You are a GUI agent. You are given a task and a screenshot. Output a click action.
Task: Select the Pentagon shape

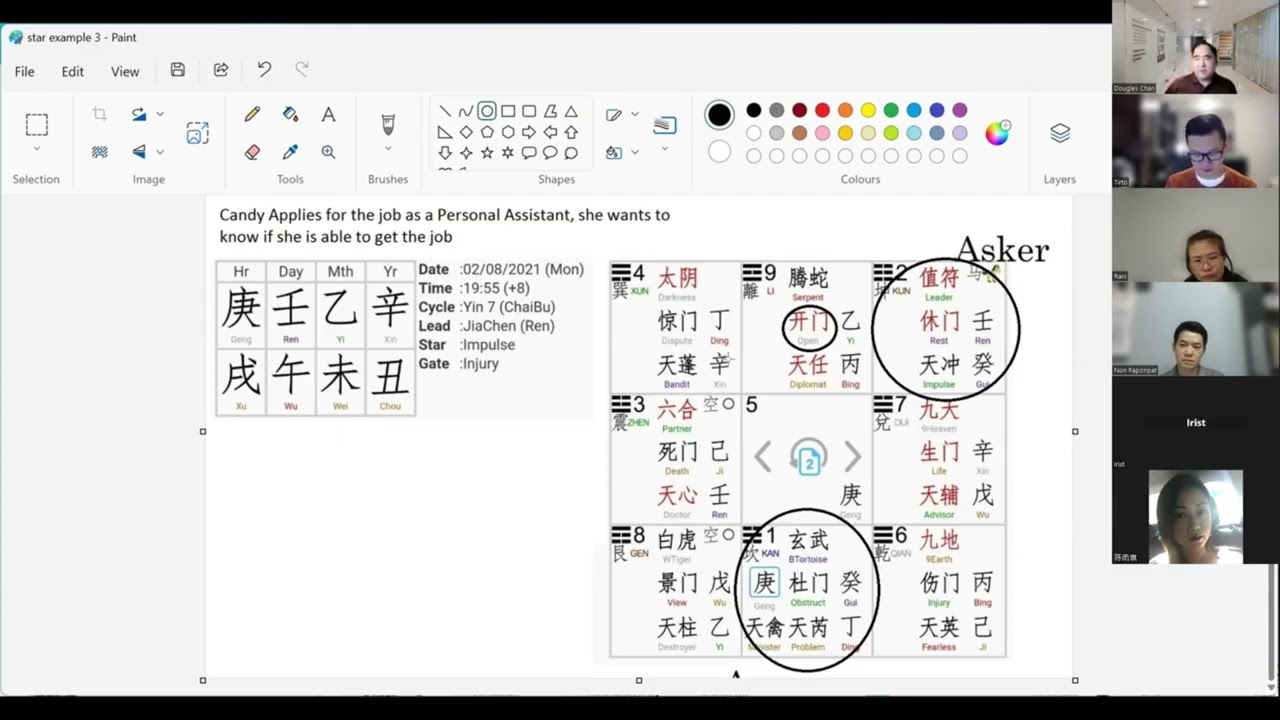tap(487, 132)
